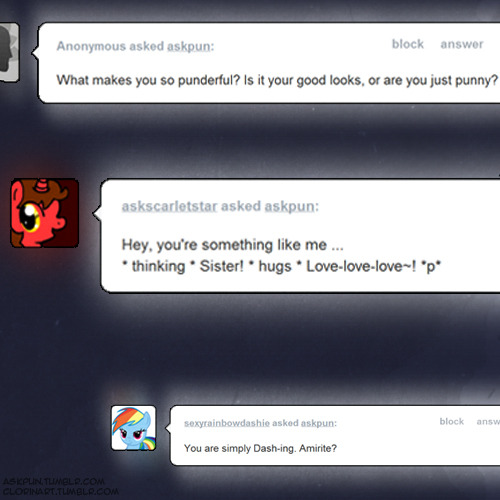Click the speech bubble pointer beside unicorn avatar
Viewport: 500px width, 500px height.
(97, 215)
